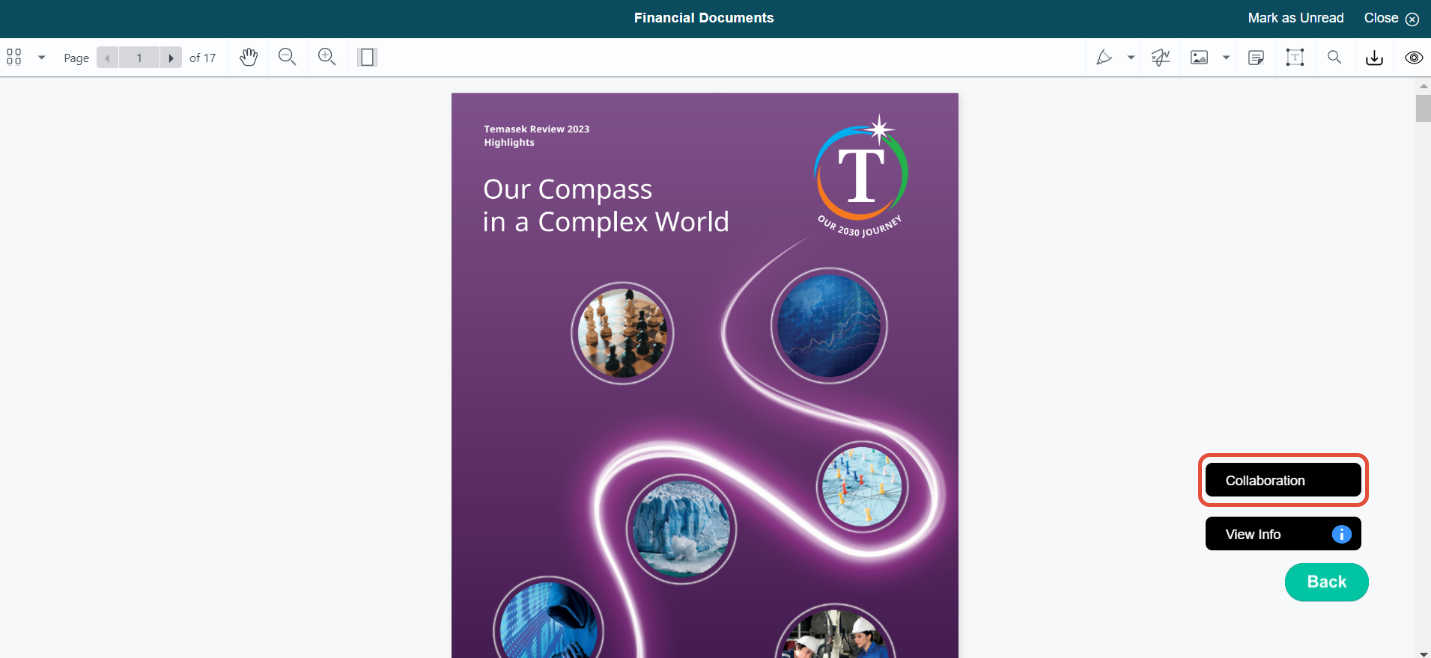Click the green Back button
This screenshot has width=1431, height=658.
point(1326,582)
